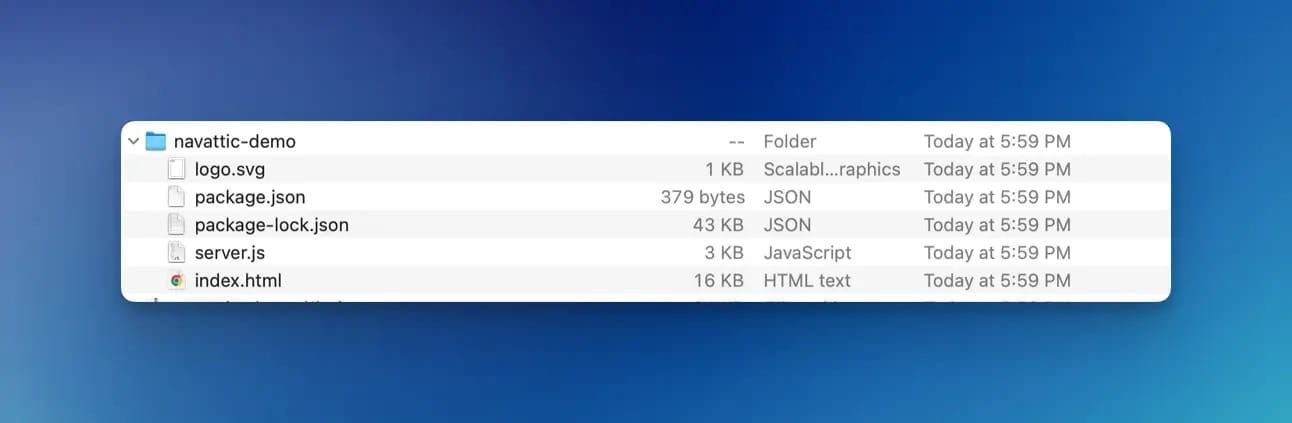The width and height of the screenshot is (1292, 423).
Task: Click the package-lock.json file icon
Action: [x=177, y=225]
